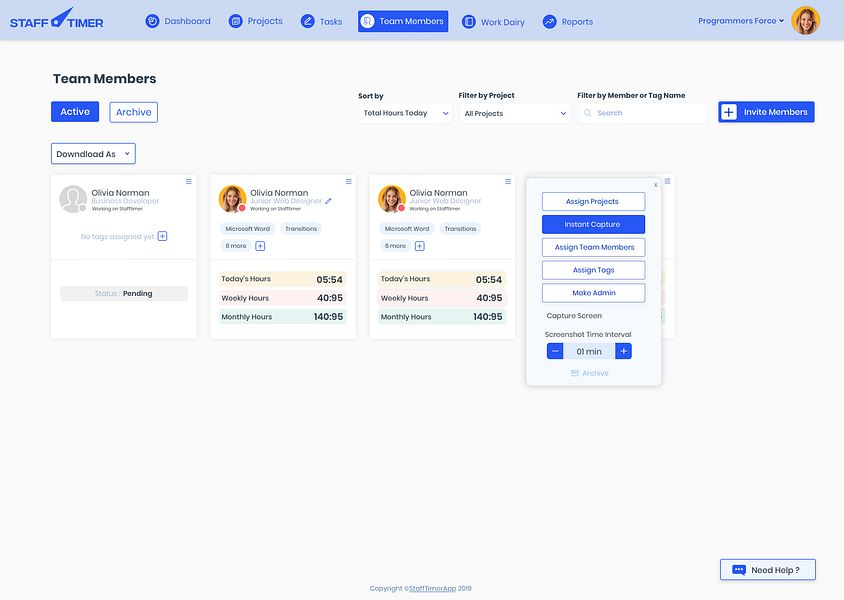Click the Pending status label
The width and height of the screenshot is (844, 600).
pyautogui.click(x=124, y=293)
